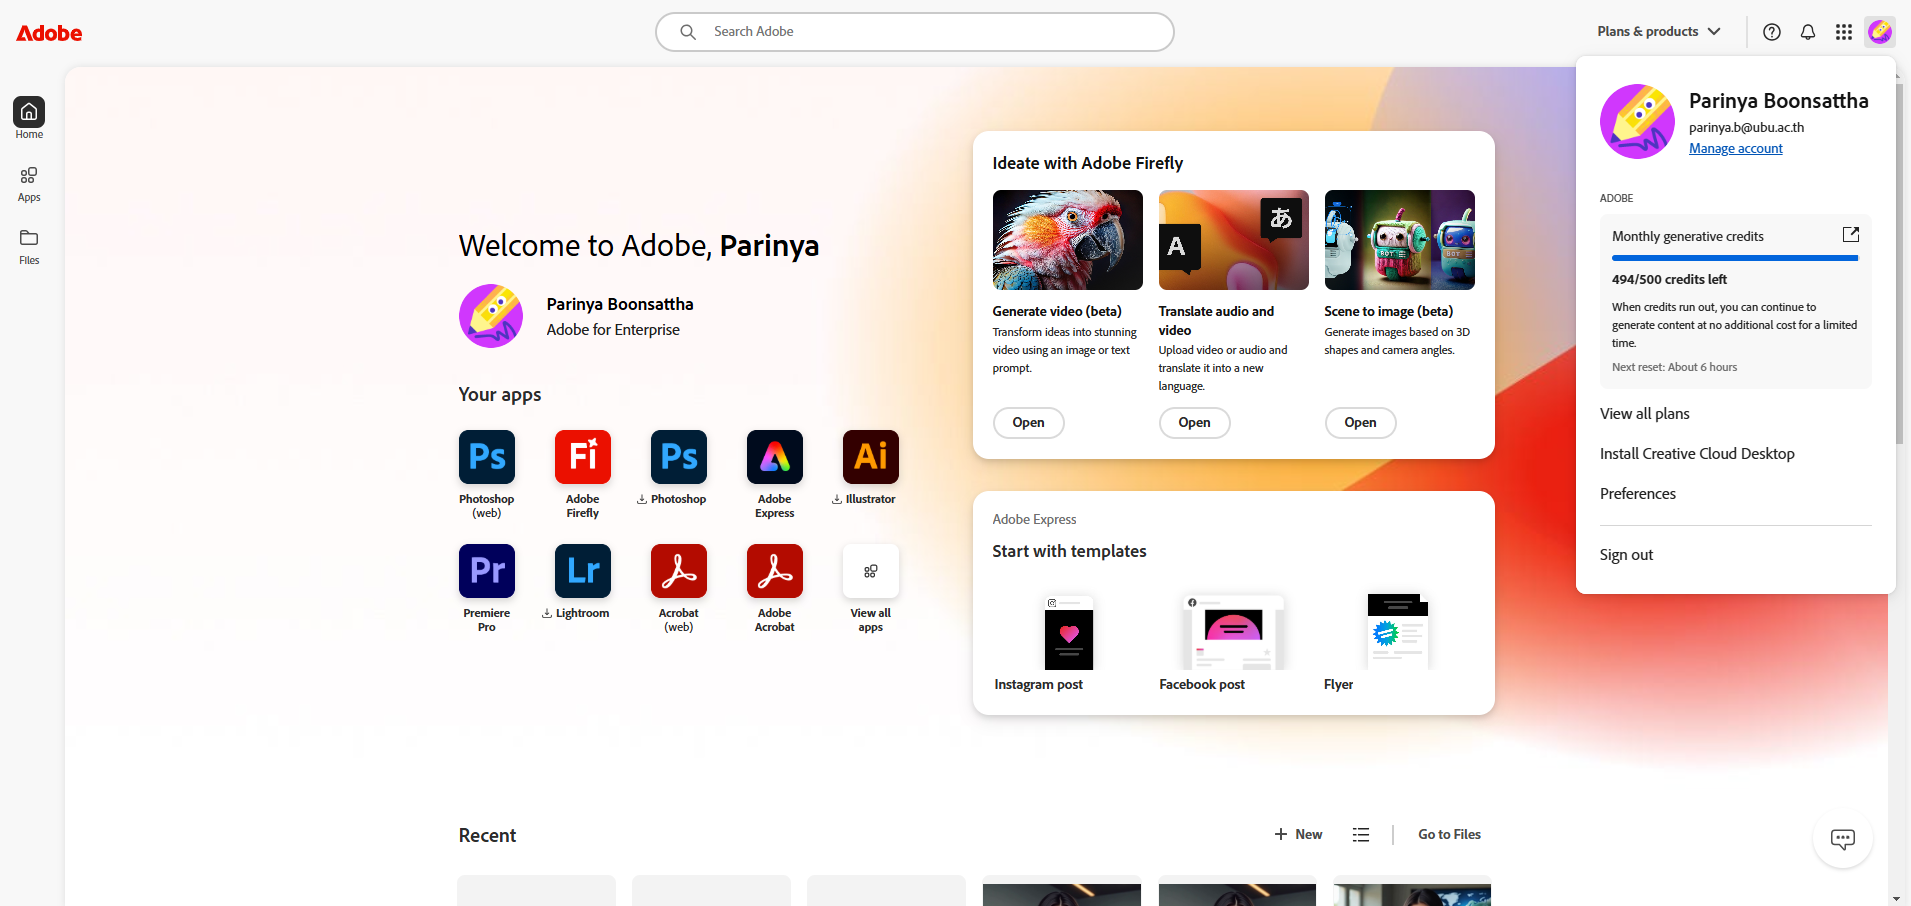Open Generate video (beta) with Open button
1911x906 pixels.
[1028, 423]
